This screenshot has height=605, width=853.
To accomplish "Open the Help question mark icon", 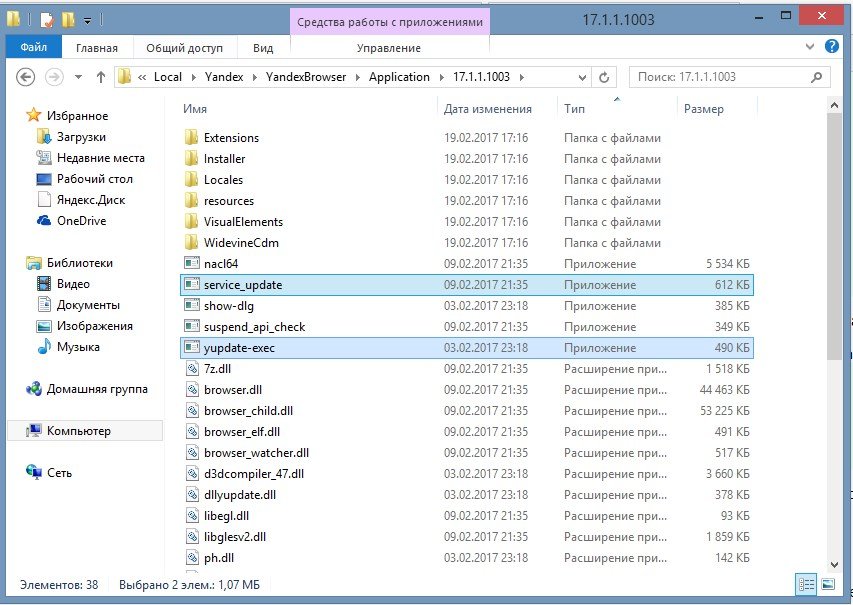I will coord(831,46).
